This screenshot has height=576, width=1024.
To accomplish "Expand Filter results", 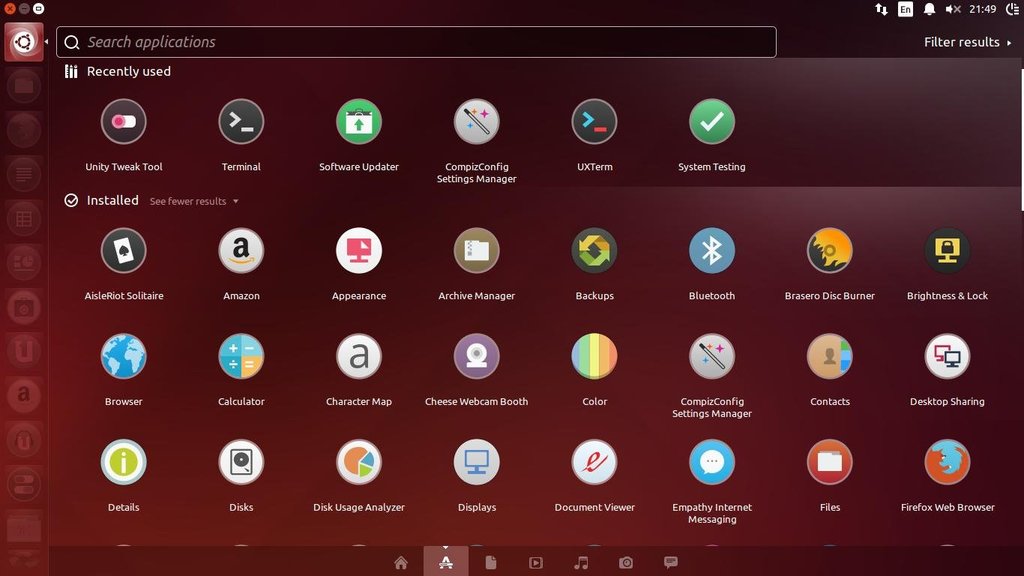I will click(x=967, y=42).
